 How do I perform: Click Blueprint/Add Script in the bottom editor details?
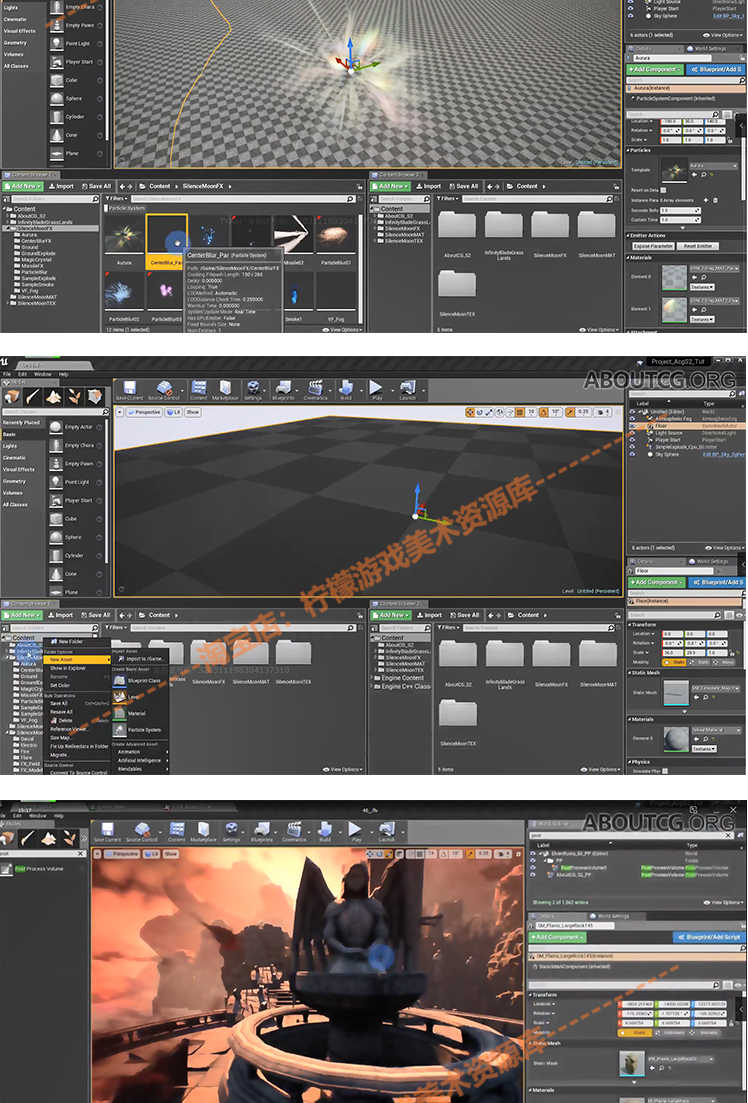tap(710, 937)
